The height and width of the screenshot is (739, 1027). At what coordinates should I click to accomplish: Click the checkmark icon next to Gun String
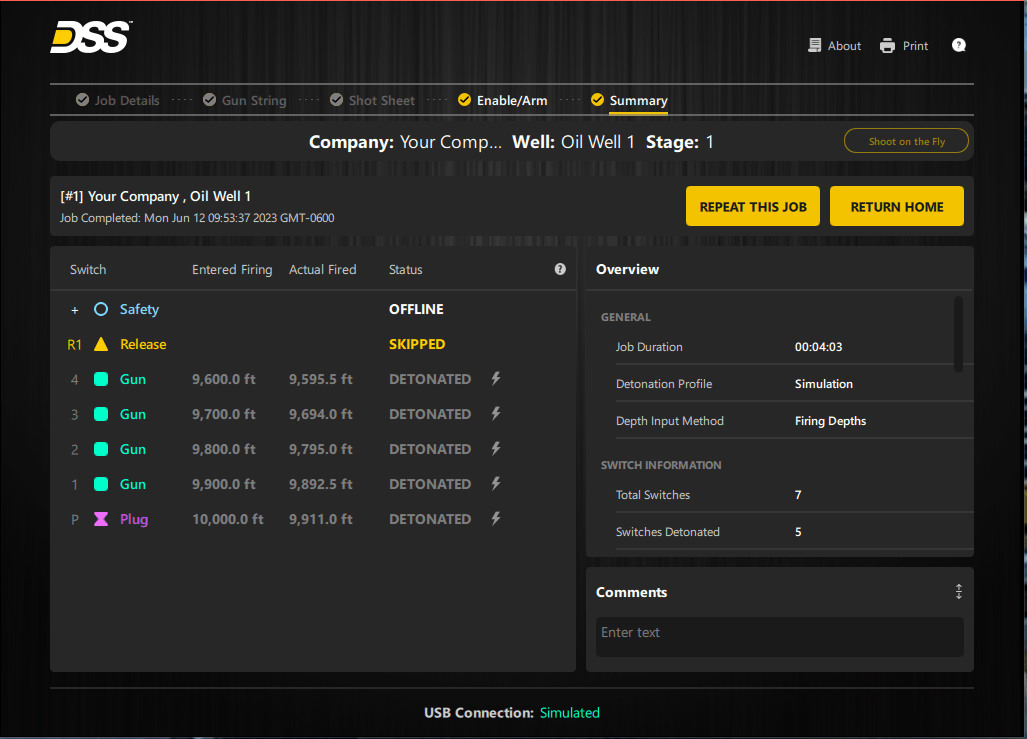[209, 99]
